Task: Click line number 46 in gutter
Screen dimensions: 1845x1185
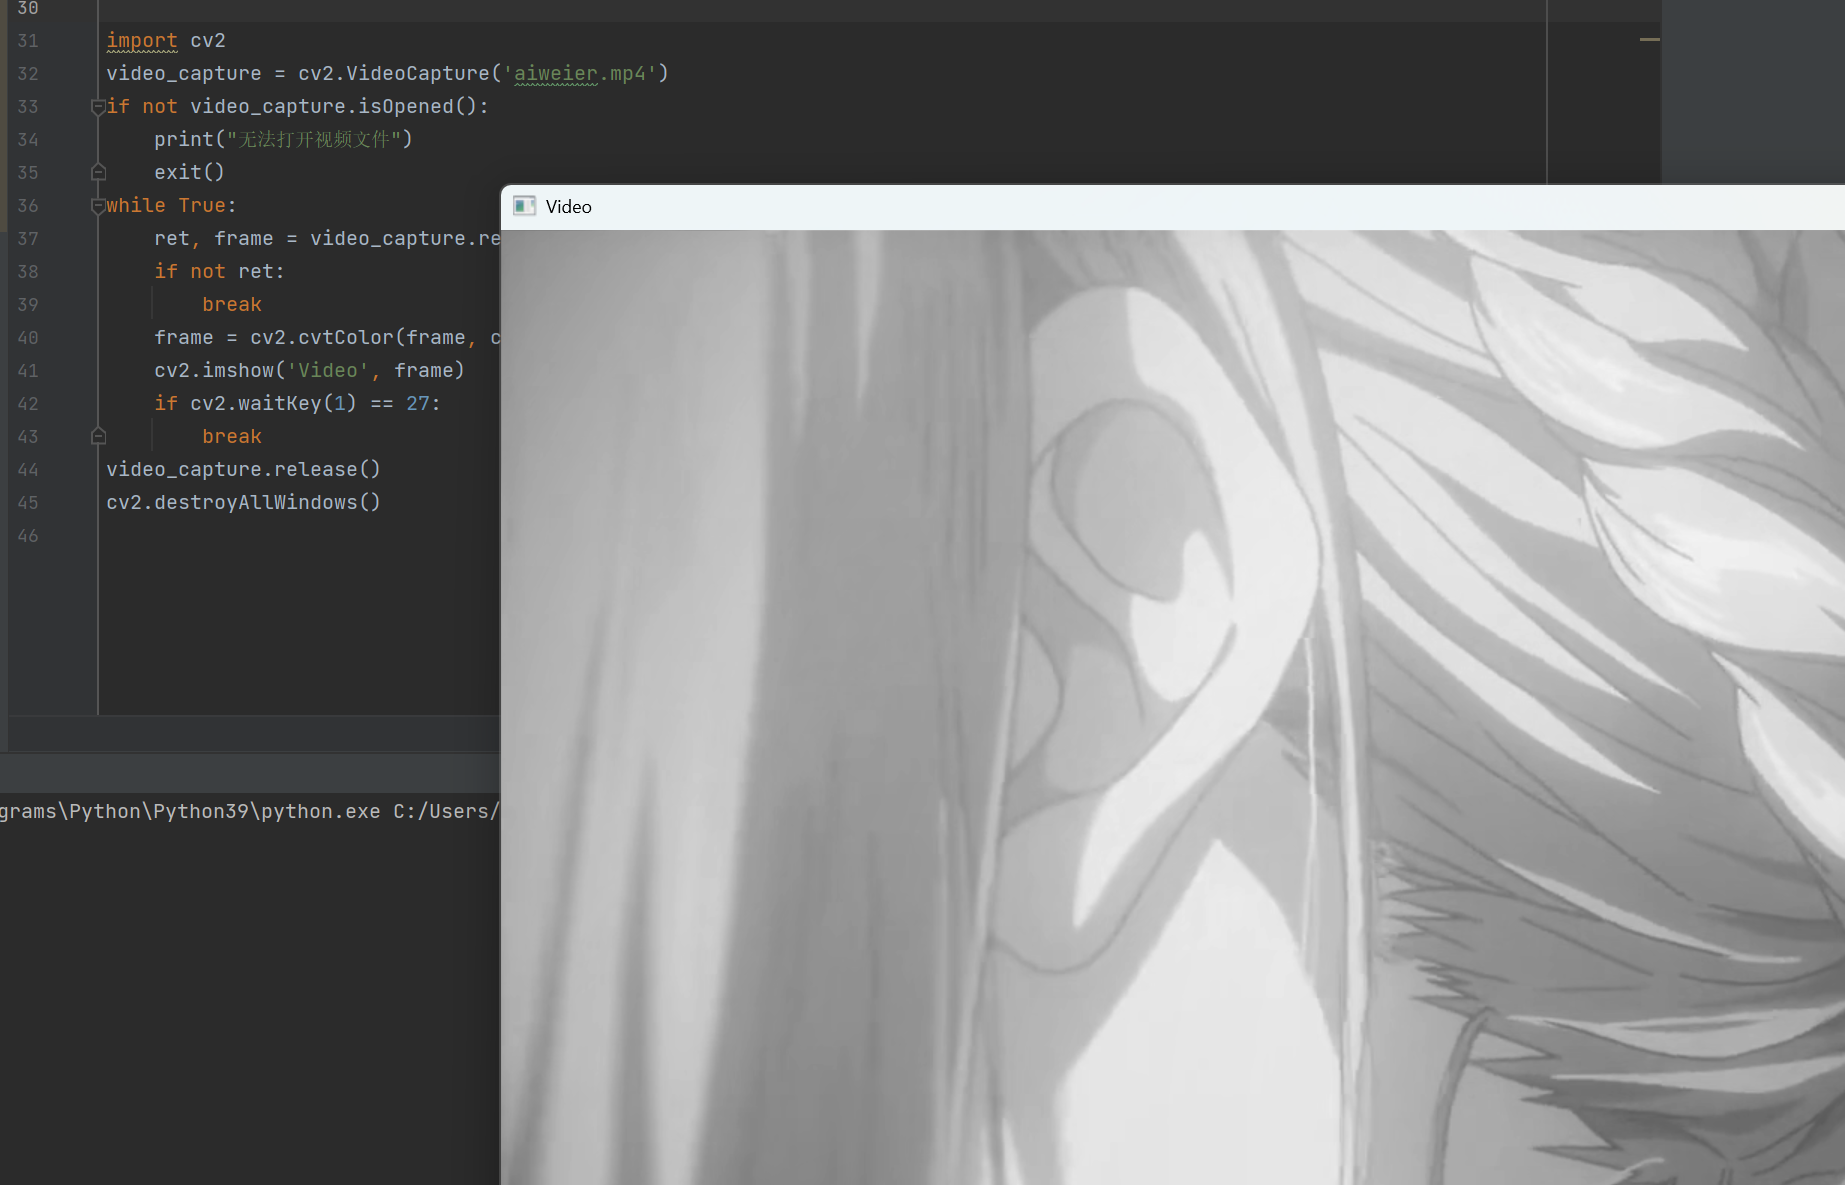Action: 28,536
